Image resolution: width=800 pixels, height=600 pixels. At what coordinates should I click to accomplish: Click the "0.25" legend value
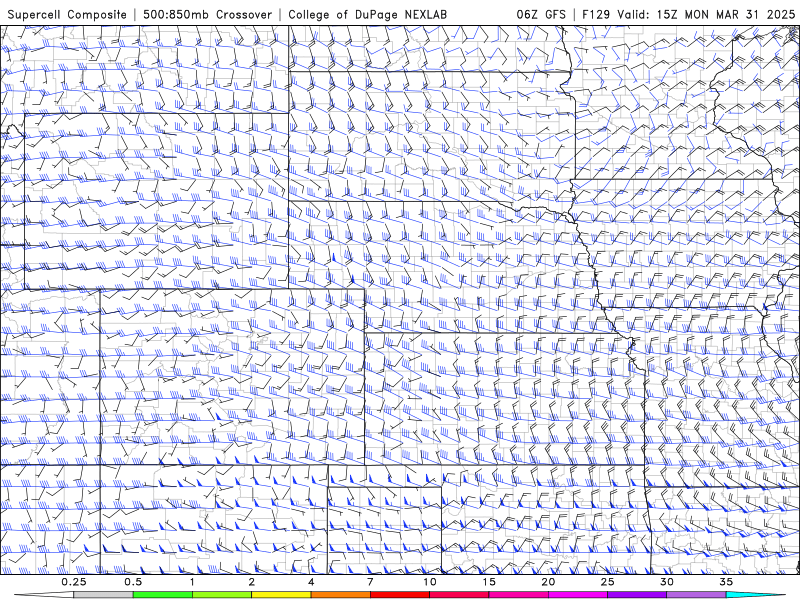74,582
